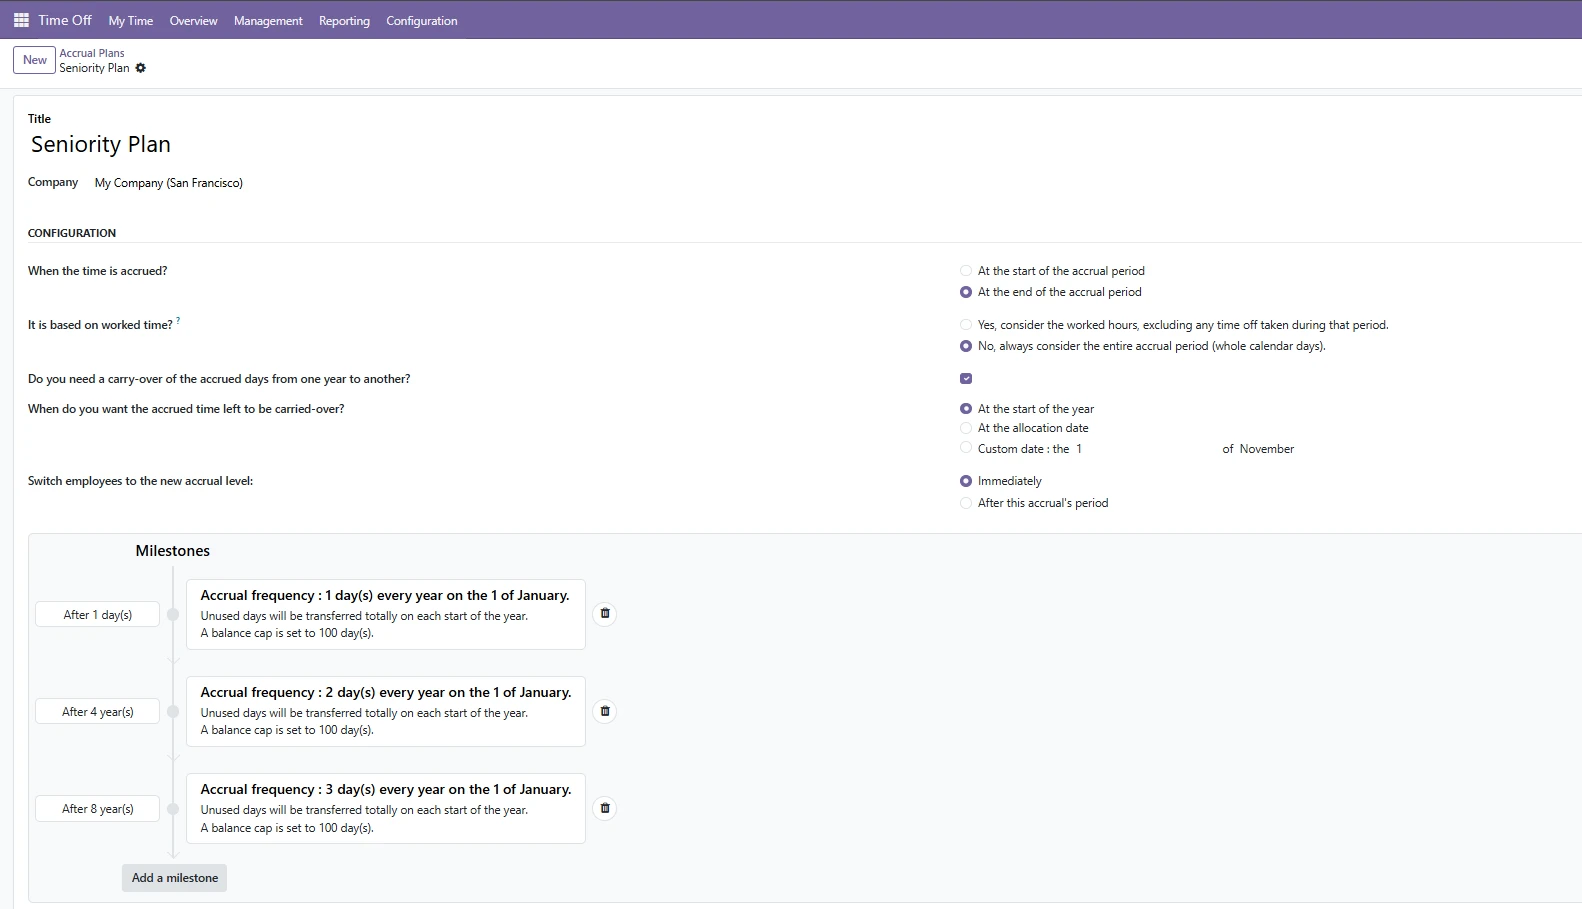
Task: Click the Seniority Plan title field
Action: [101, 145]
